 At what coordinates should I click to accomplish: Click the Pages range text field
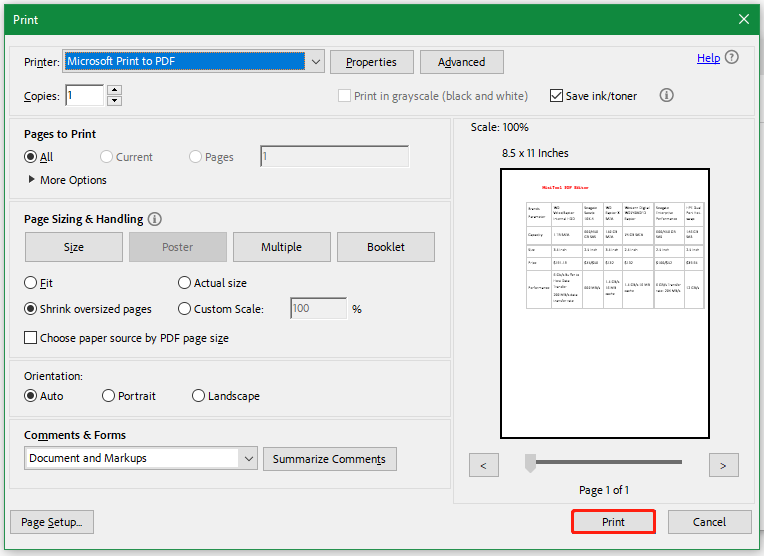pyautogui.click(x=335, y=156)
